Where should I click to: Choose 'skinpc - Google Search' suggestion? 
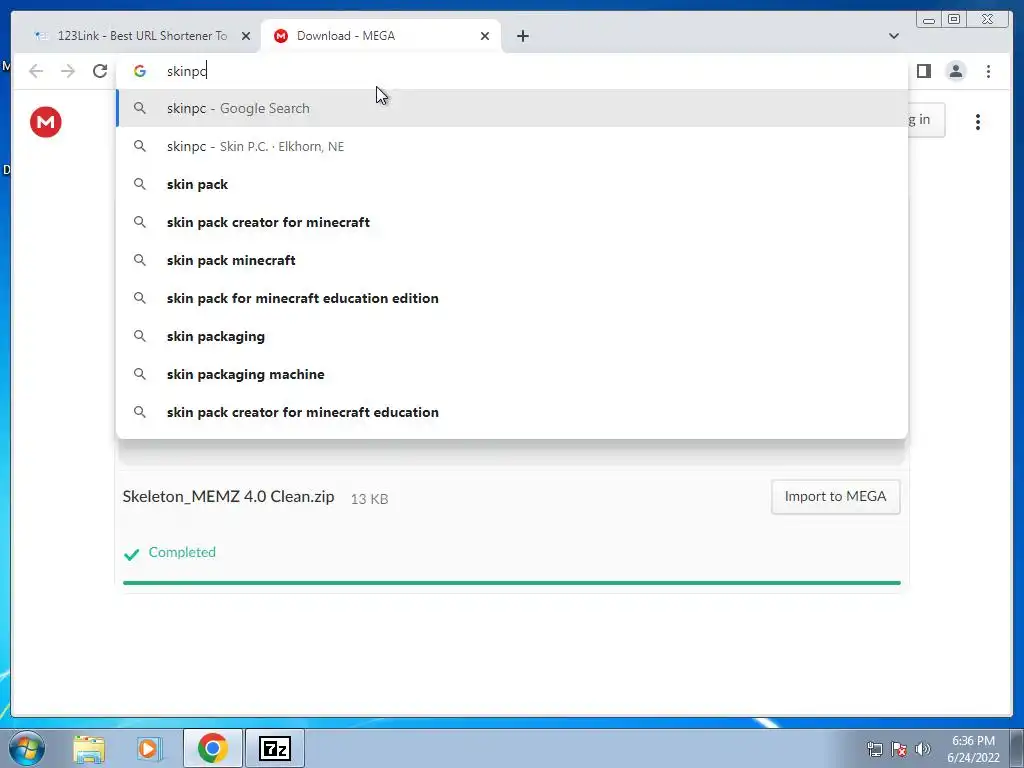coord(512,108)
